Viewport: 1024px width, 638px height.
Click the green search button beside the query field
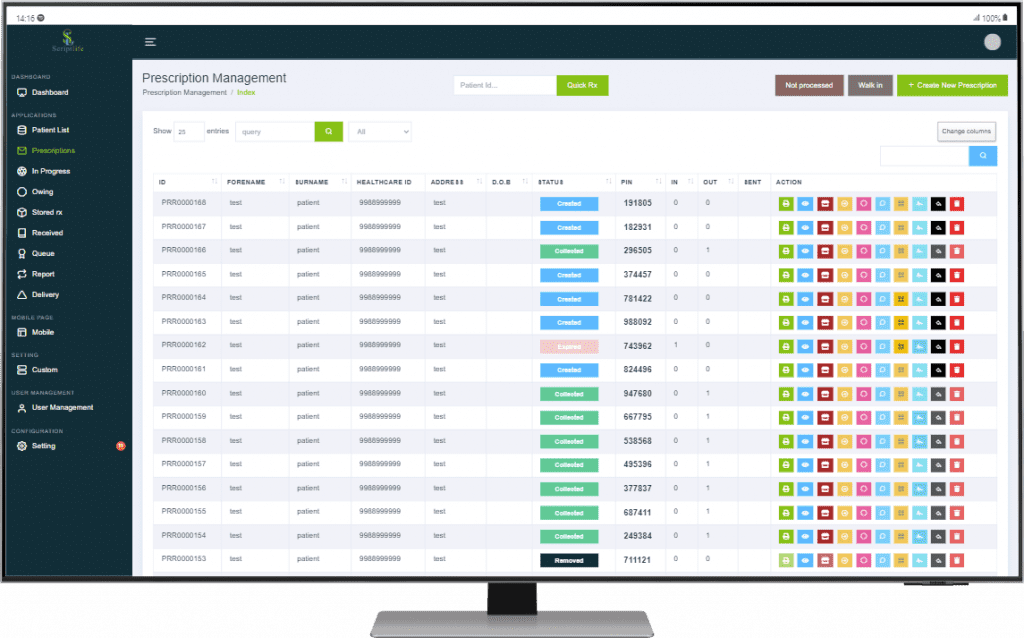(328, 132)
